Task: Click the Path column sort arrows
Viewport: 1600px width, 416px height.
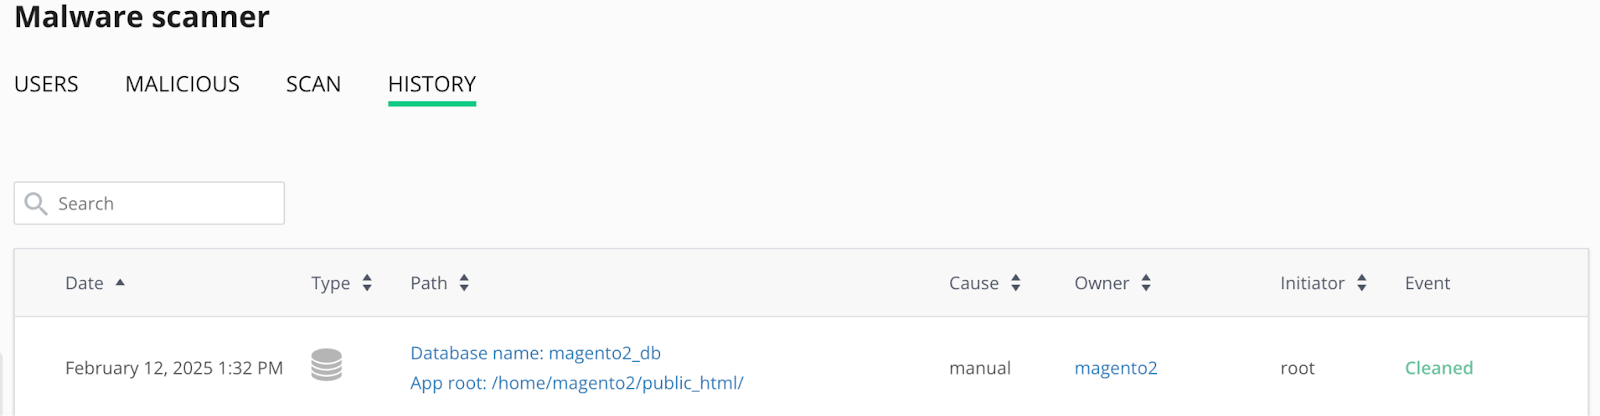Action: [x=464, y=283]
